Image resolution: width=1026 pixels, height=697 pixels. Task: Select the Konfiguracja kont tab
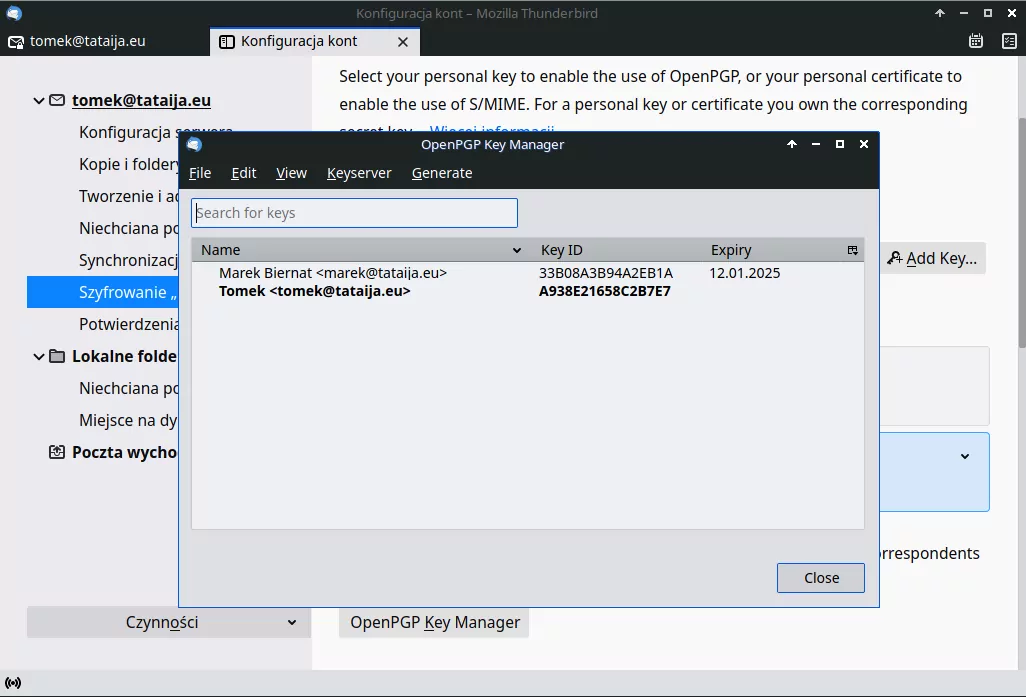[315, 41]
